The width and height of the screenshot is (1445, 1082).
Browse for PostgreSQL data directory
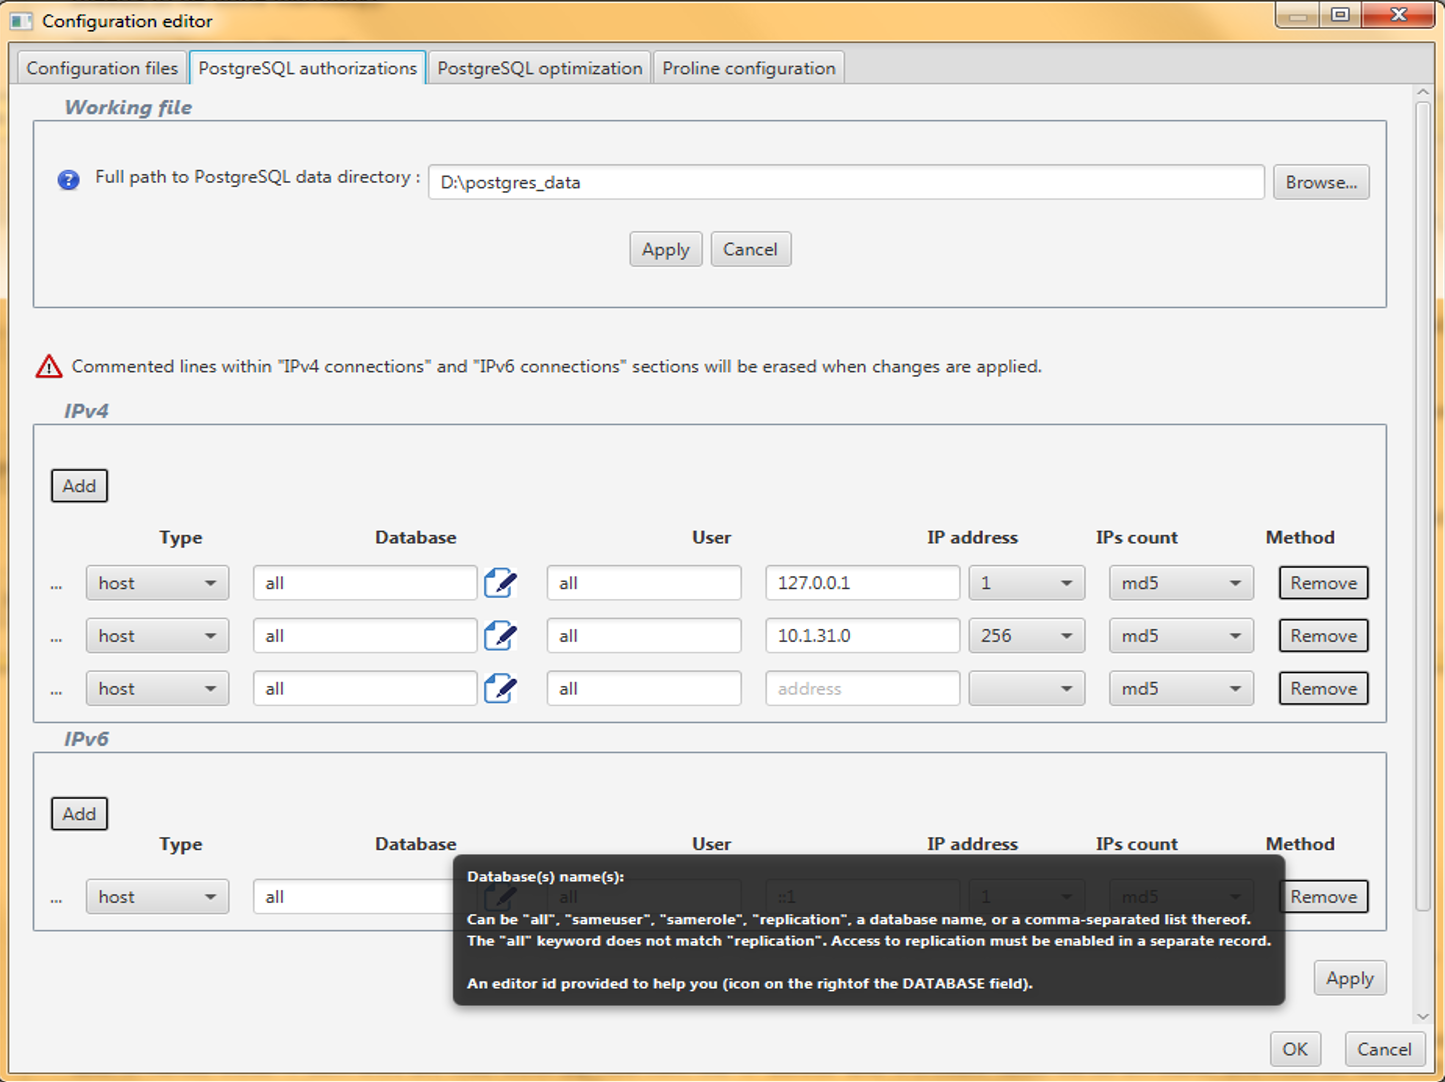[1321, 182]
